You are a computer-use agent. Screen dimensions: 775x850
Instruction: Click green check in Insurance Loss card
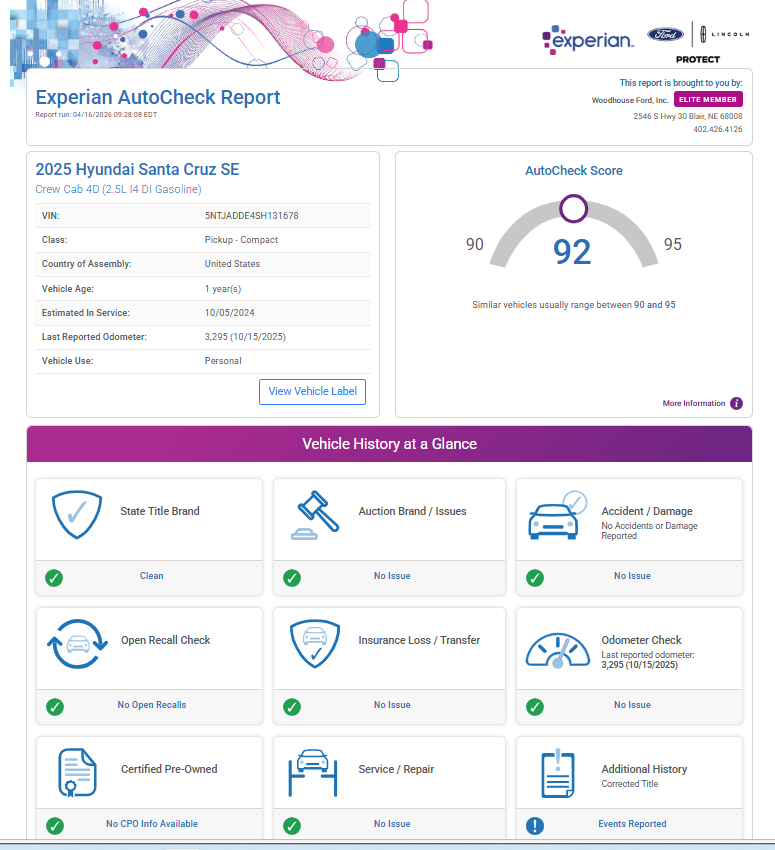[x=292, y=707]
